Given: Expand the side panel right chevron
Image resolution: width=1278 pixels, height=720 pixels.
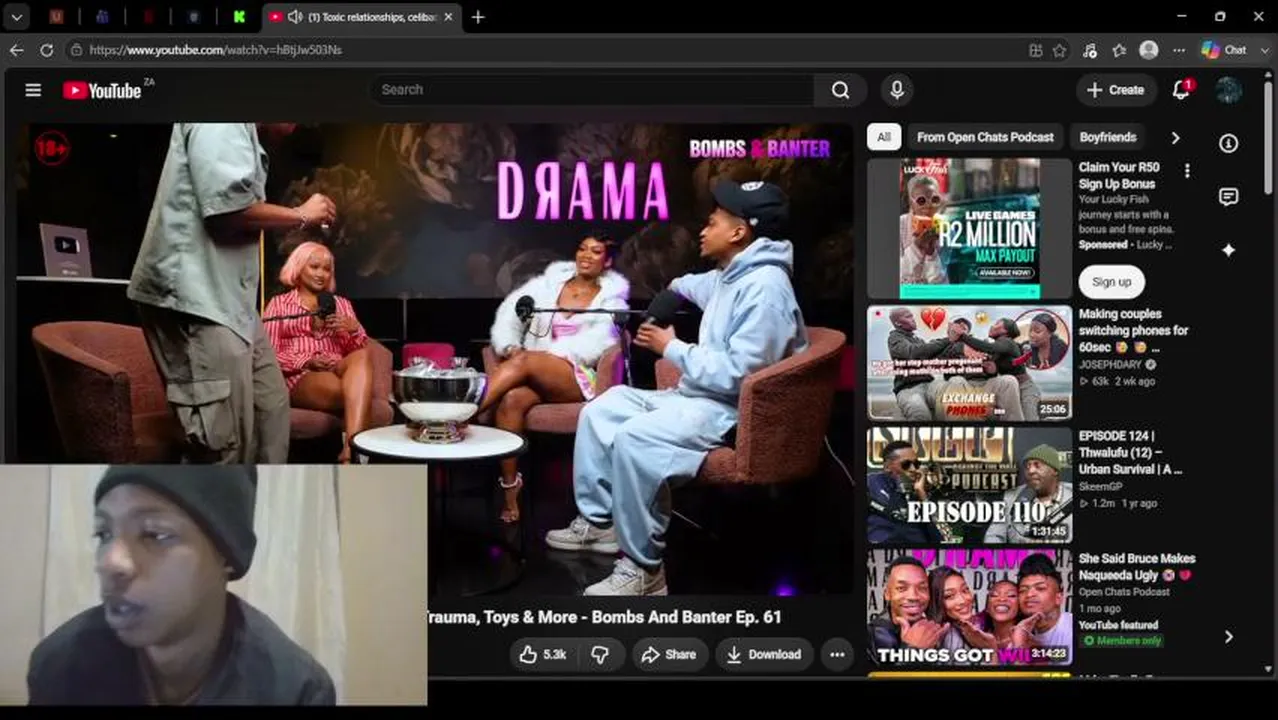Looking at the screenshot, I should click(x=1228, y=637).
